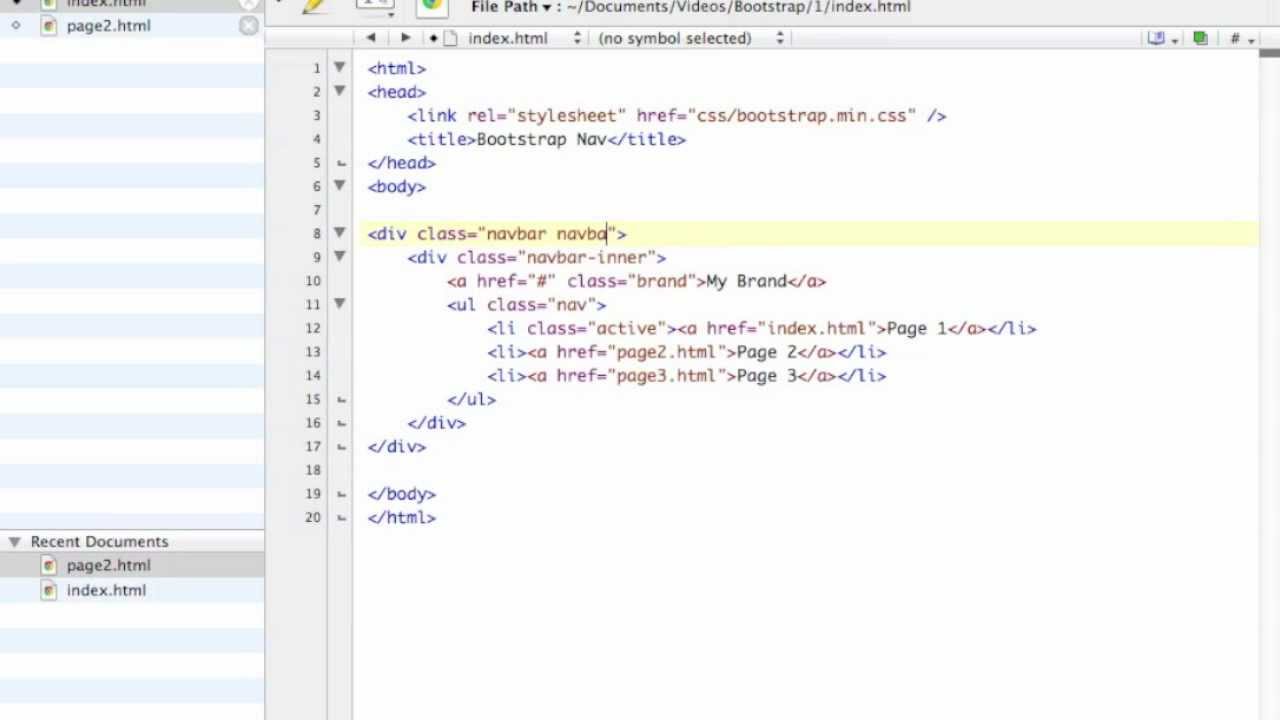Close page2.html from the documents list

pyautogui.click(x=249, y=26)
